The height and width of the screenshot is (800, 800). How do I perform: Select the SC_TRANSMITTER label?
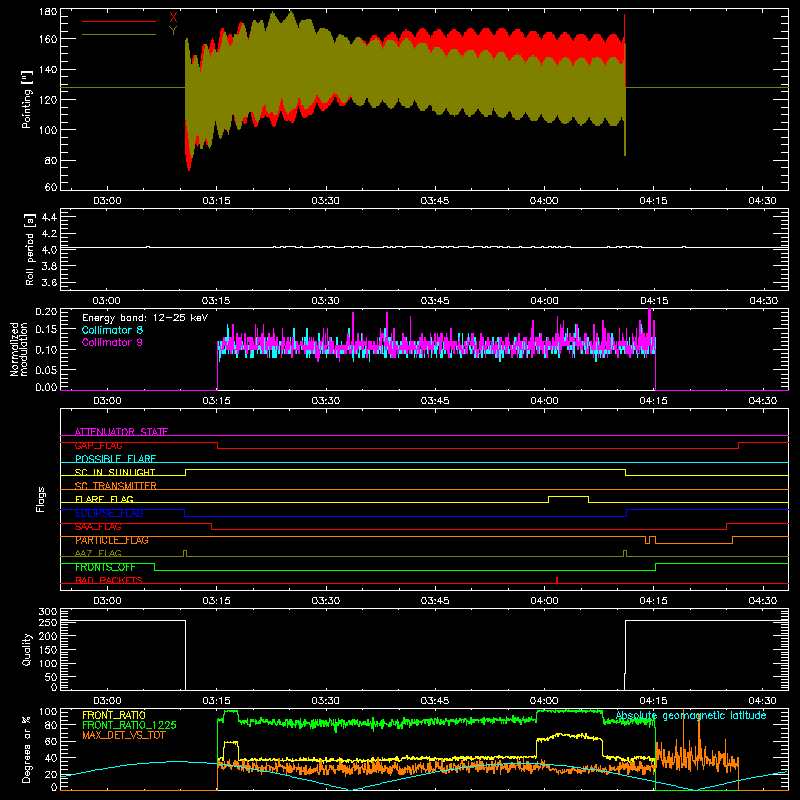coord(116,486)
